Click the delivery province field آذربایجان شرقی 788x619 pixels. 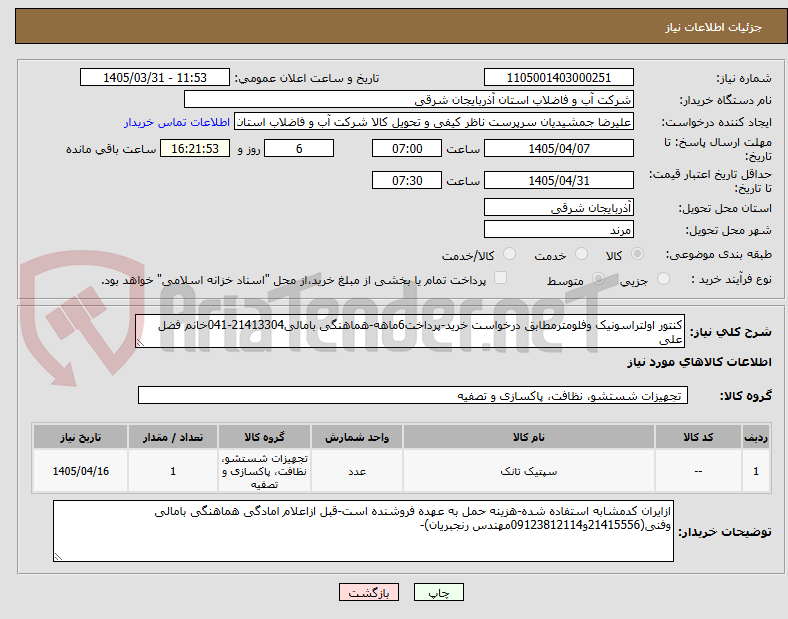(x=558, y=208)
